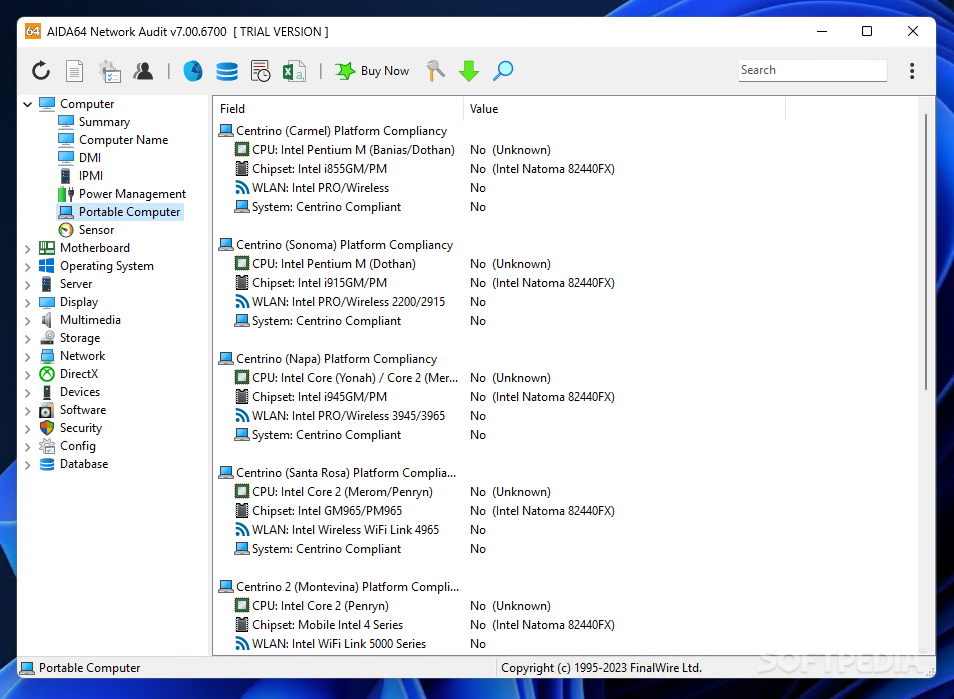The height and width of the screenshot is (699, 954).
Task: Click the Search input field
Action: [x=812, y=70]
